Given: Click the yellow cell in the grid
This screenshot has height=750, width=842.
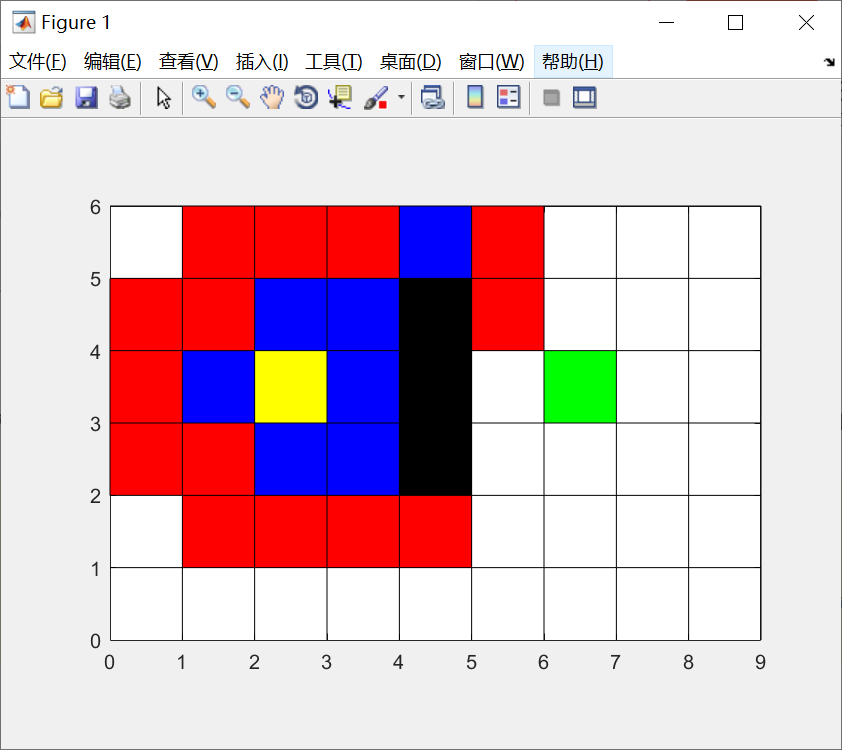Looking at the screenshot, I should [x=291, y=387].
